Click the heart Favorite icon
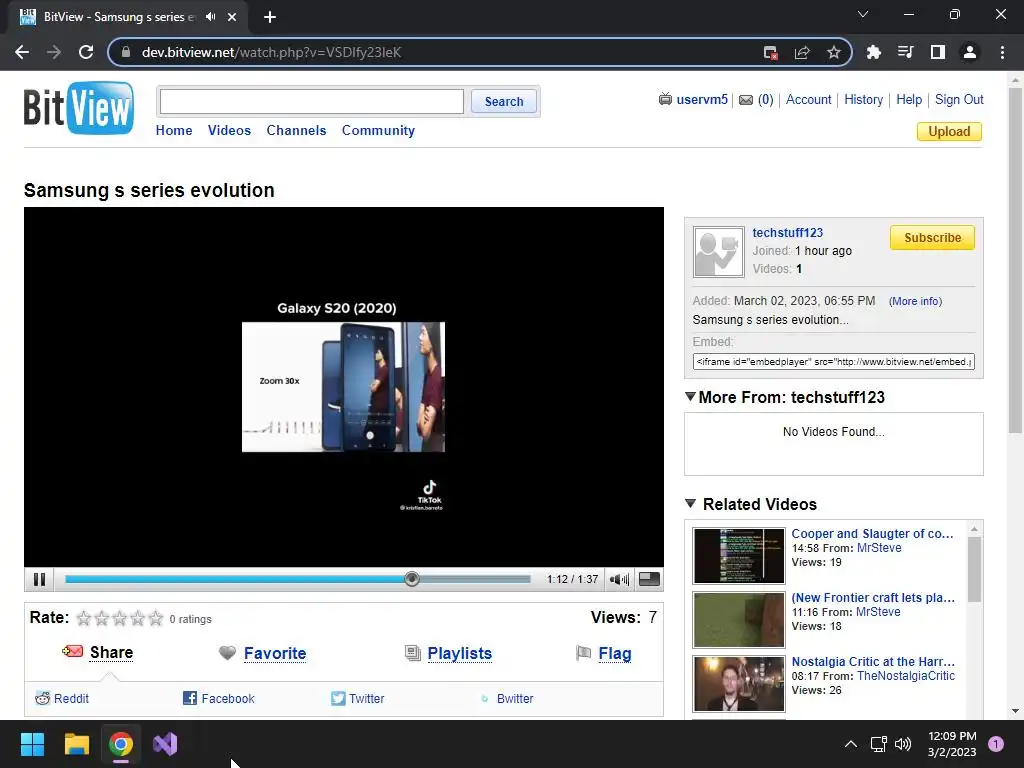This screenshot has height=768, width=1024. (227, 653)
